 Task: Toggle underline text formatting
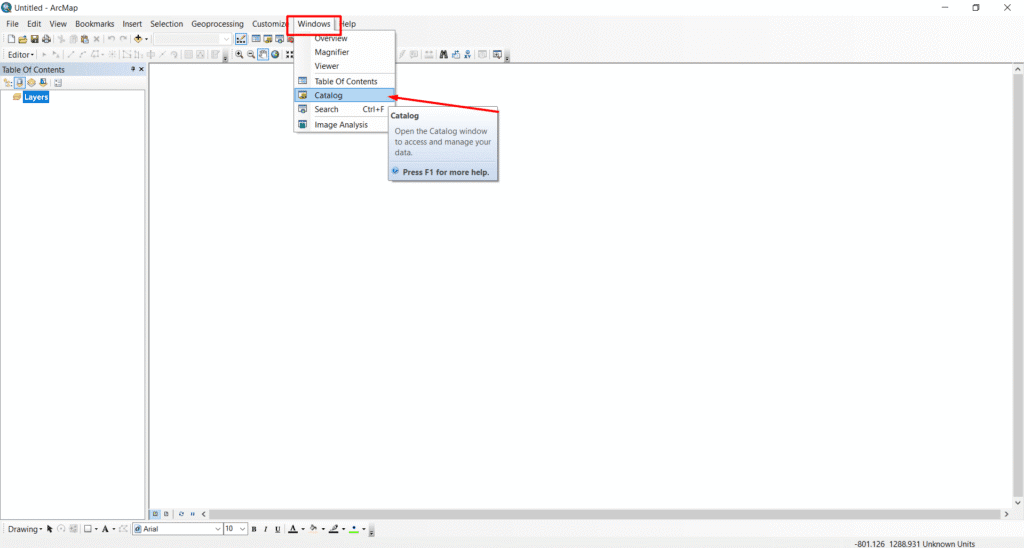278,529
